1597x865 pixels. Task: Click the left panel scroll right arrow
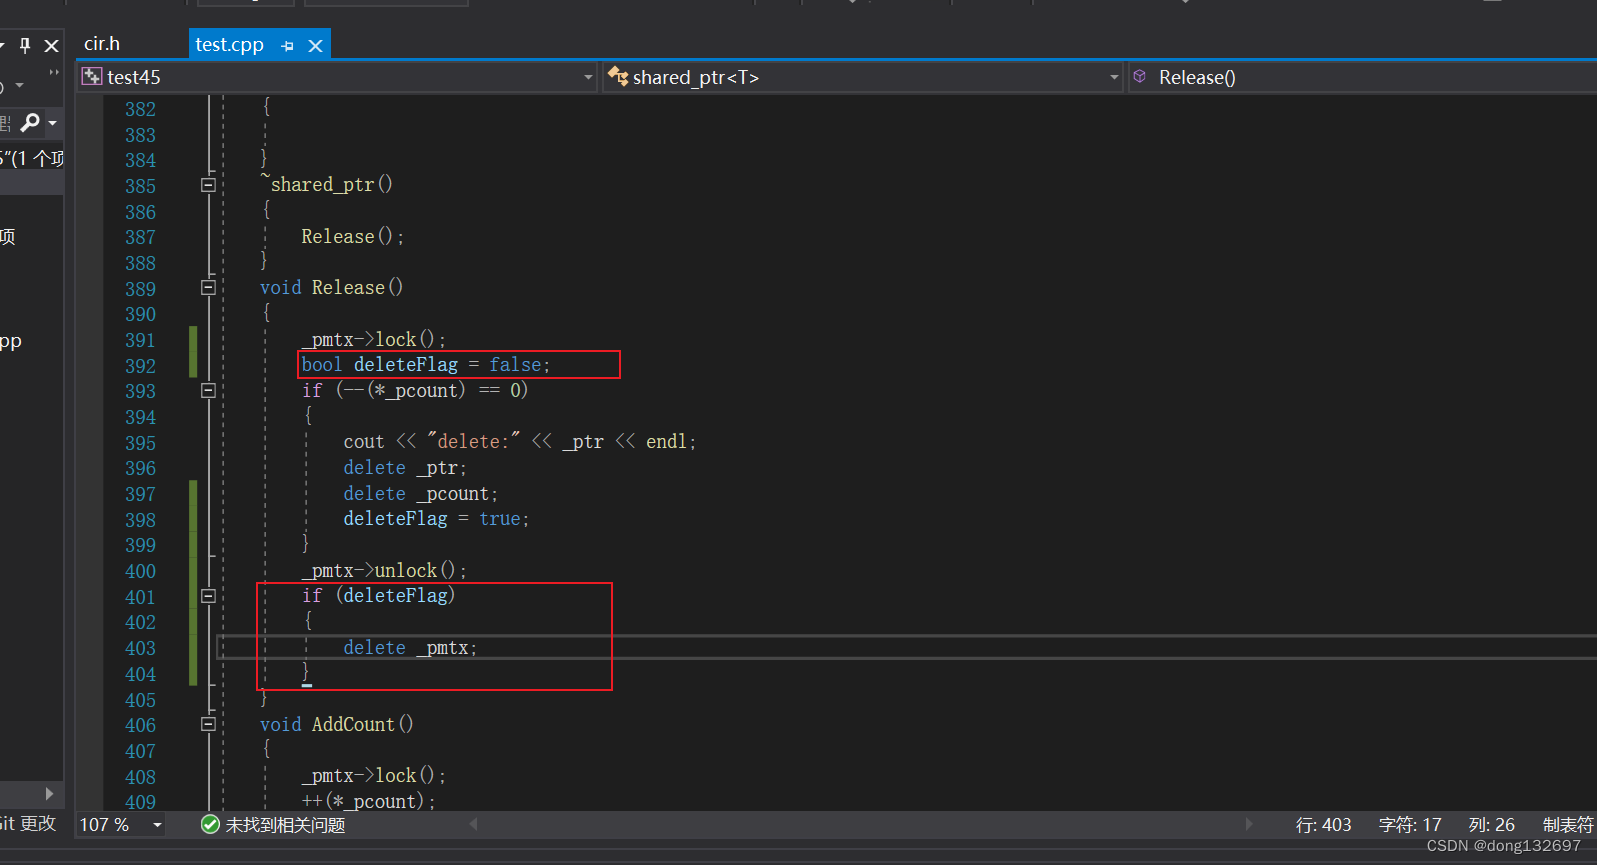click(49, 794)
